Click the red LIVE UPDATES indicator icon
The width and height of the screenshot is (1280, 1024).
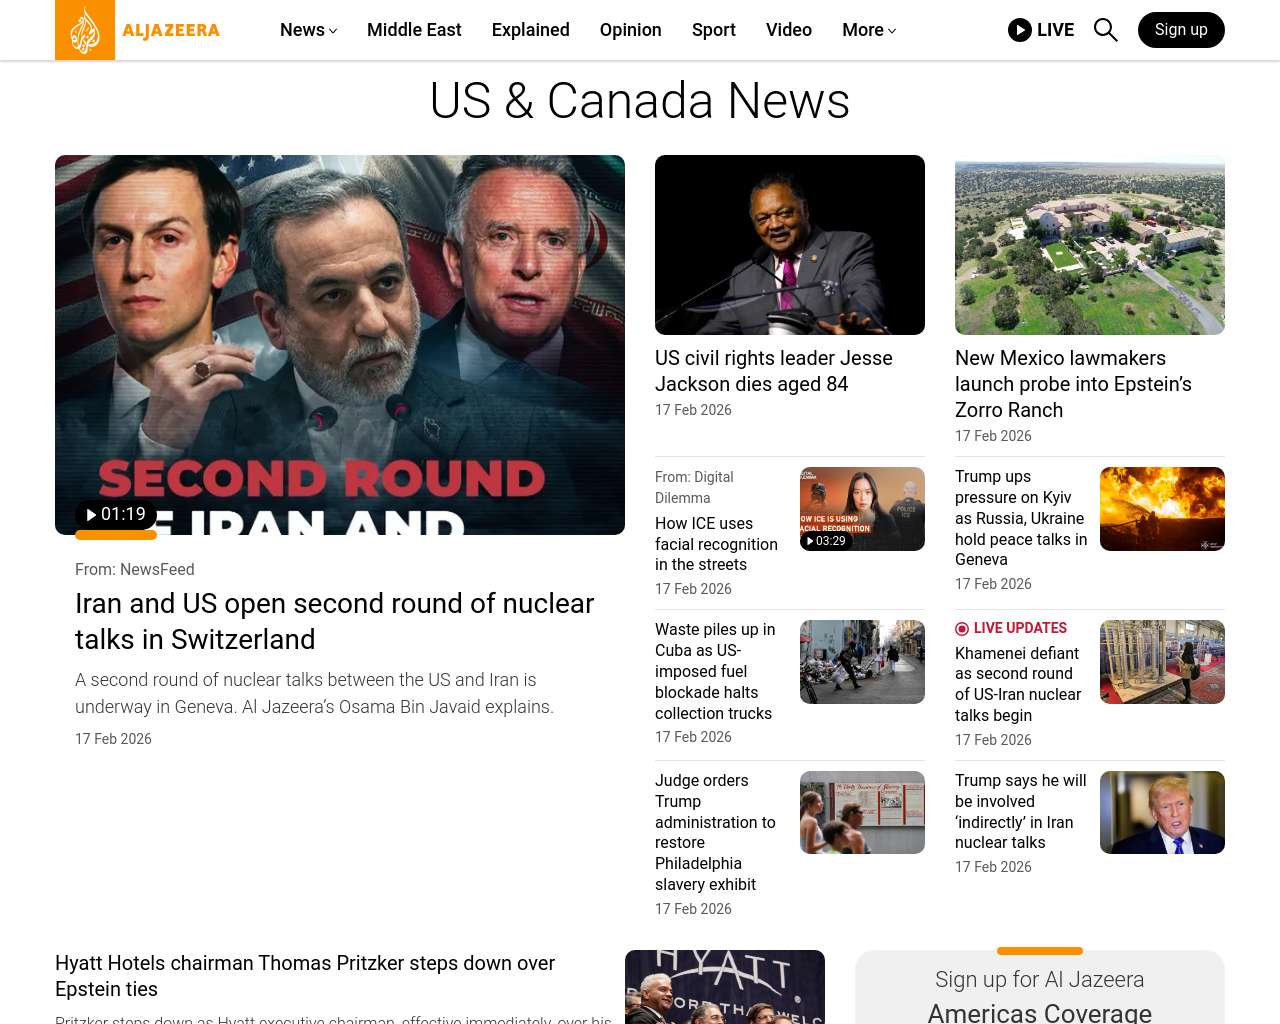[x=962, y=629]
